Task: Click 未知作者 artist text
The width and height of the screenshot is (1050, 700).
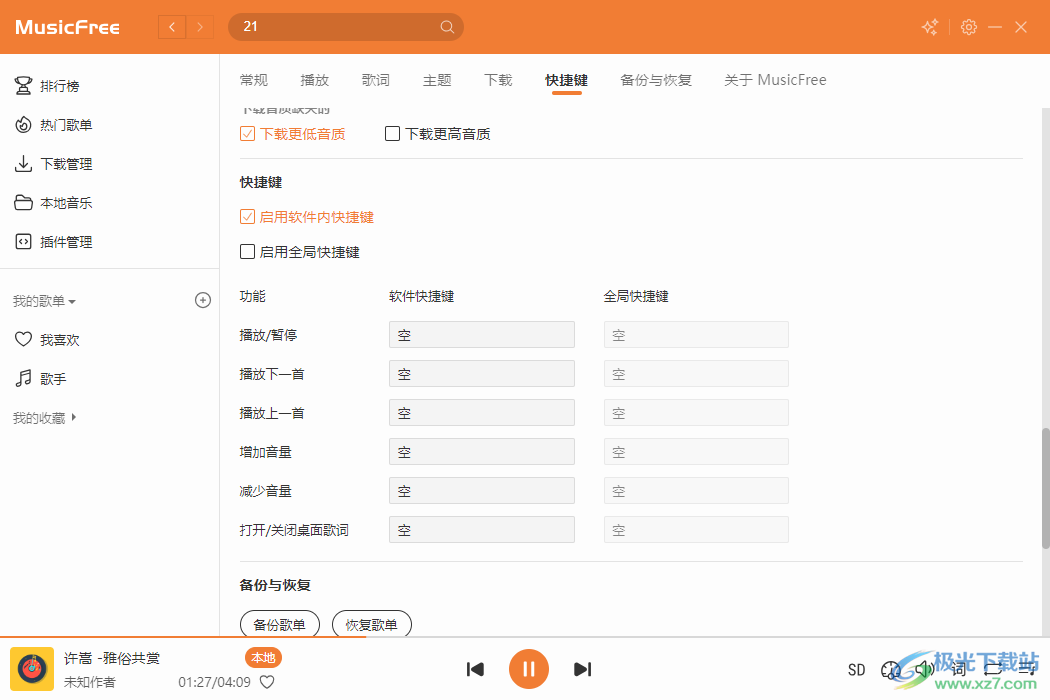Action: [x=90, y=682]
